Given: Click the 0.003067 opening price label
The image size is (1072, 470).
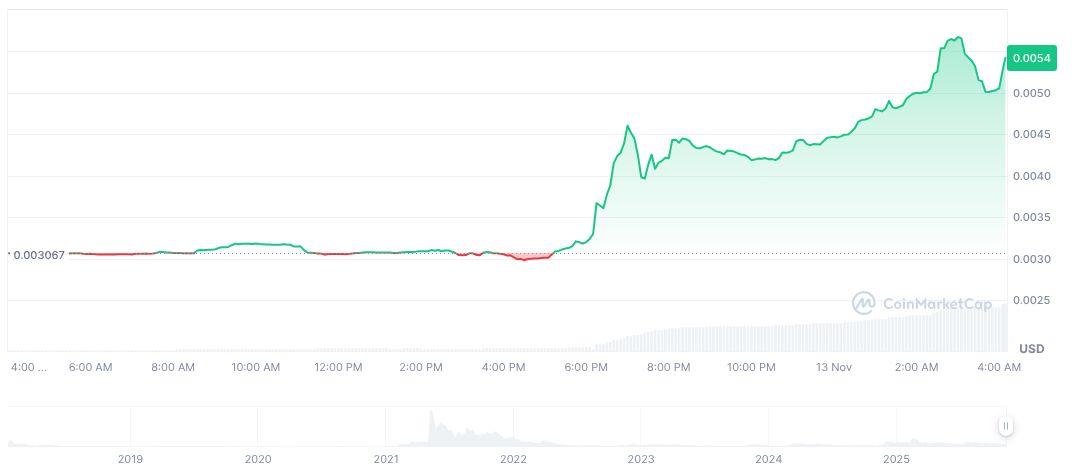Looking at the screenshot, I should [38, 255].
